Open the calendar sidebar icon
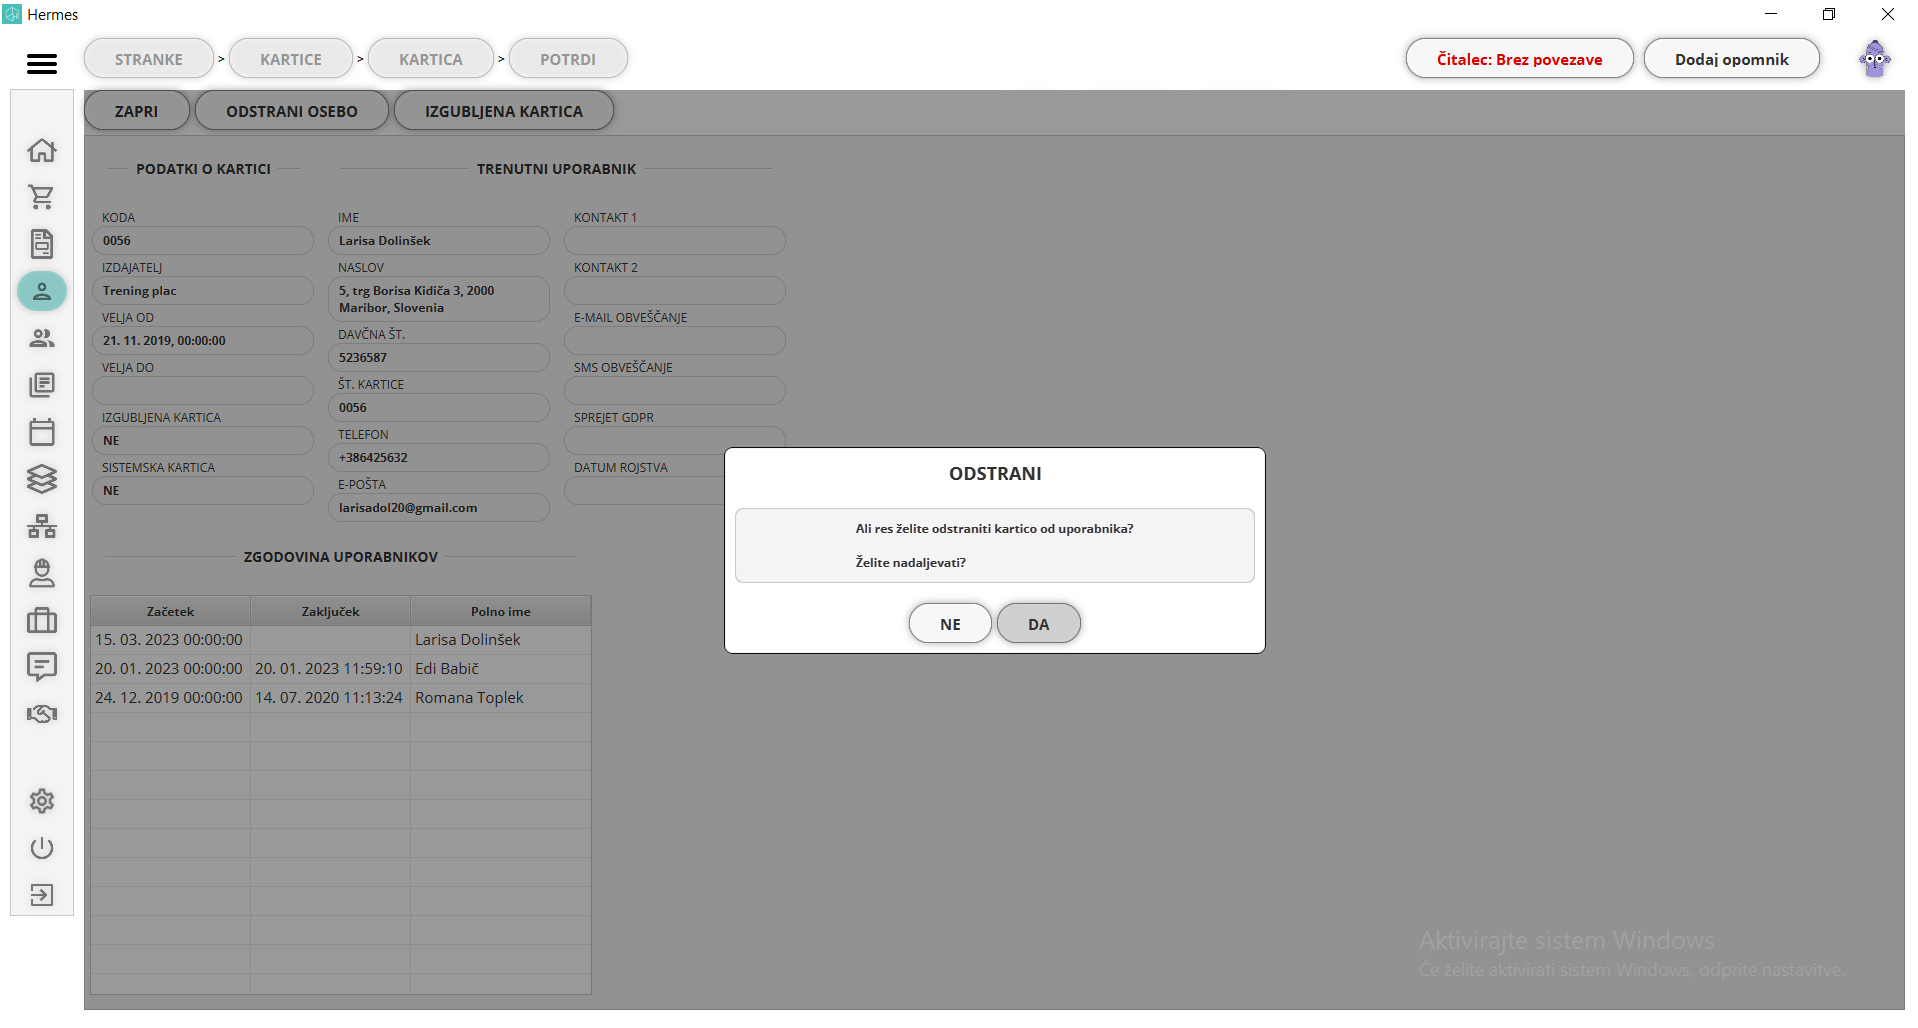This screenshot has height=1028, width=1918. (42, 432)
